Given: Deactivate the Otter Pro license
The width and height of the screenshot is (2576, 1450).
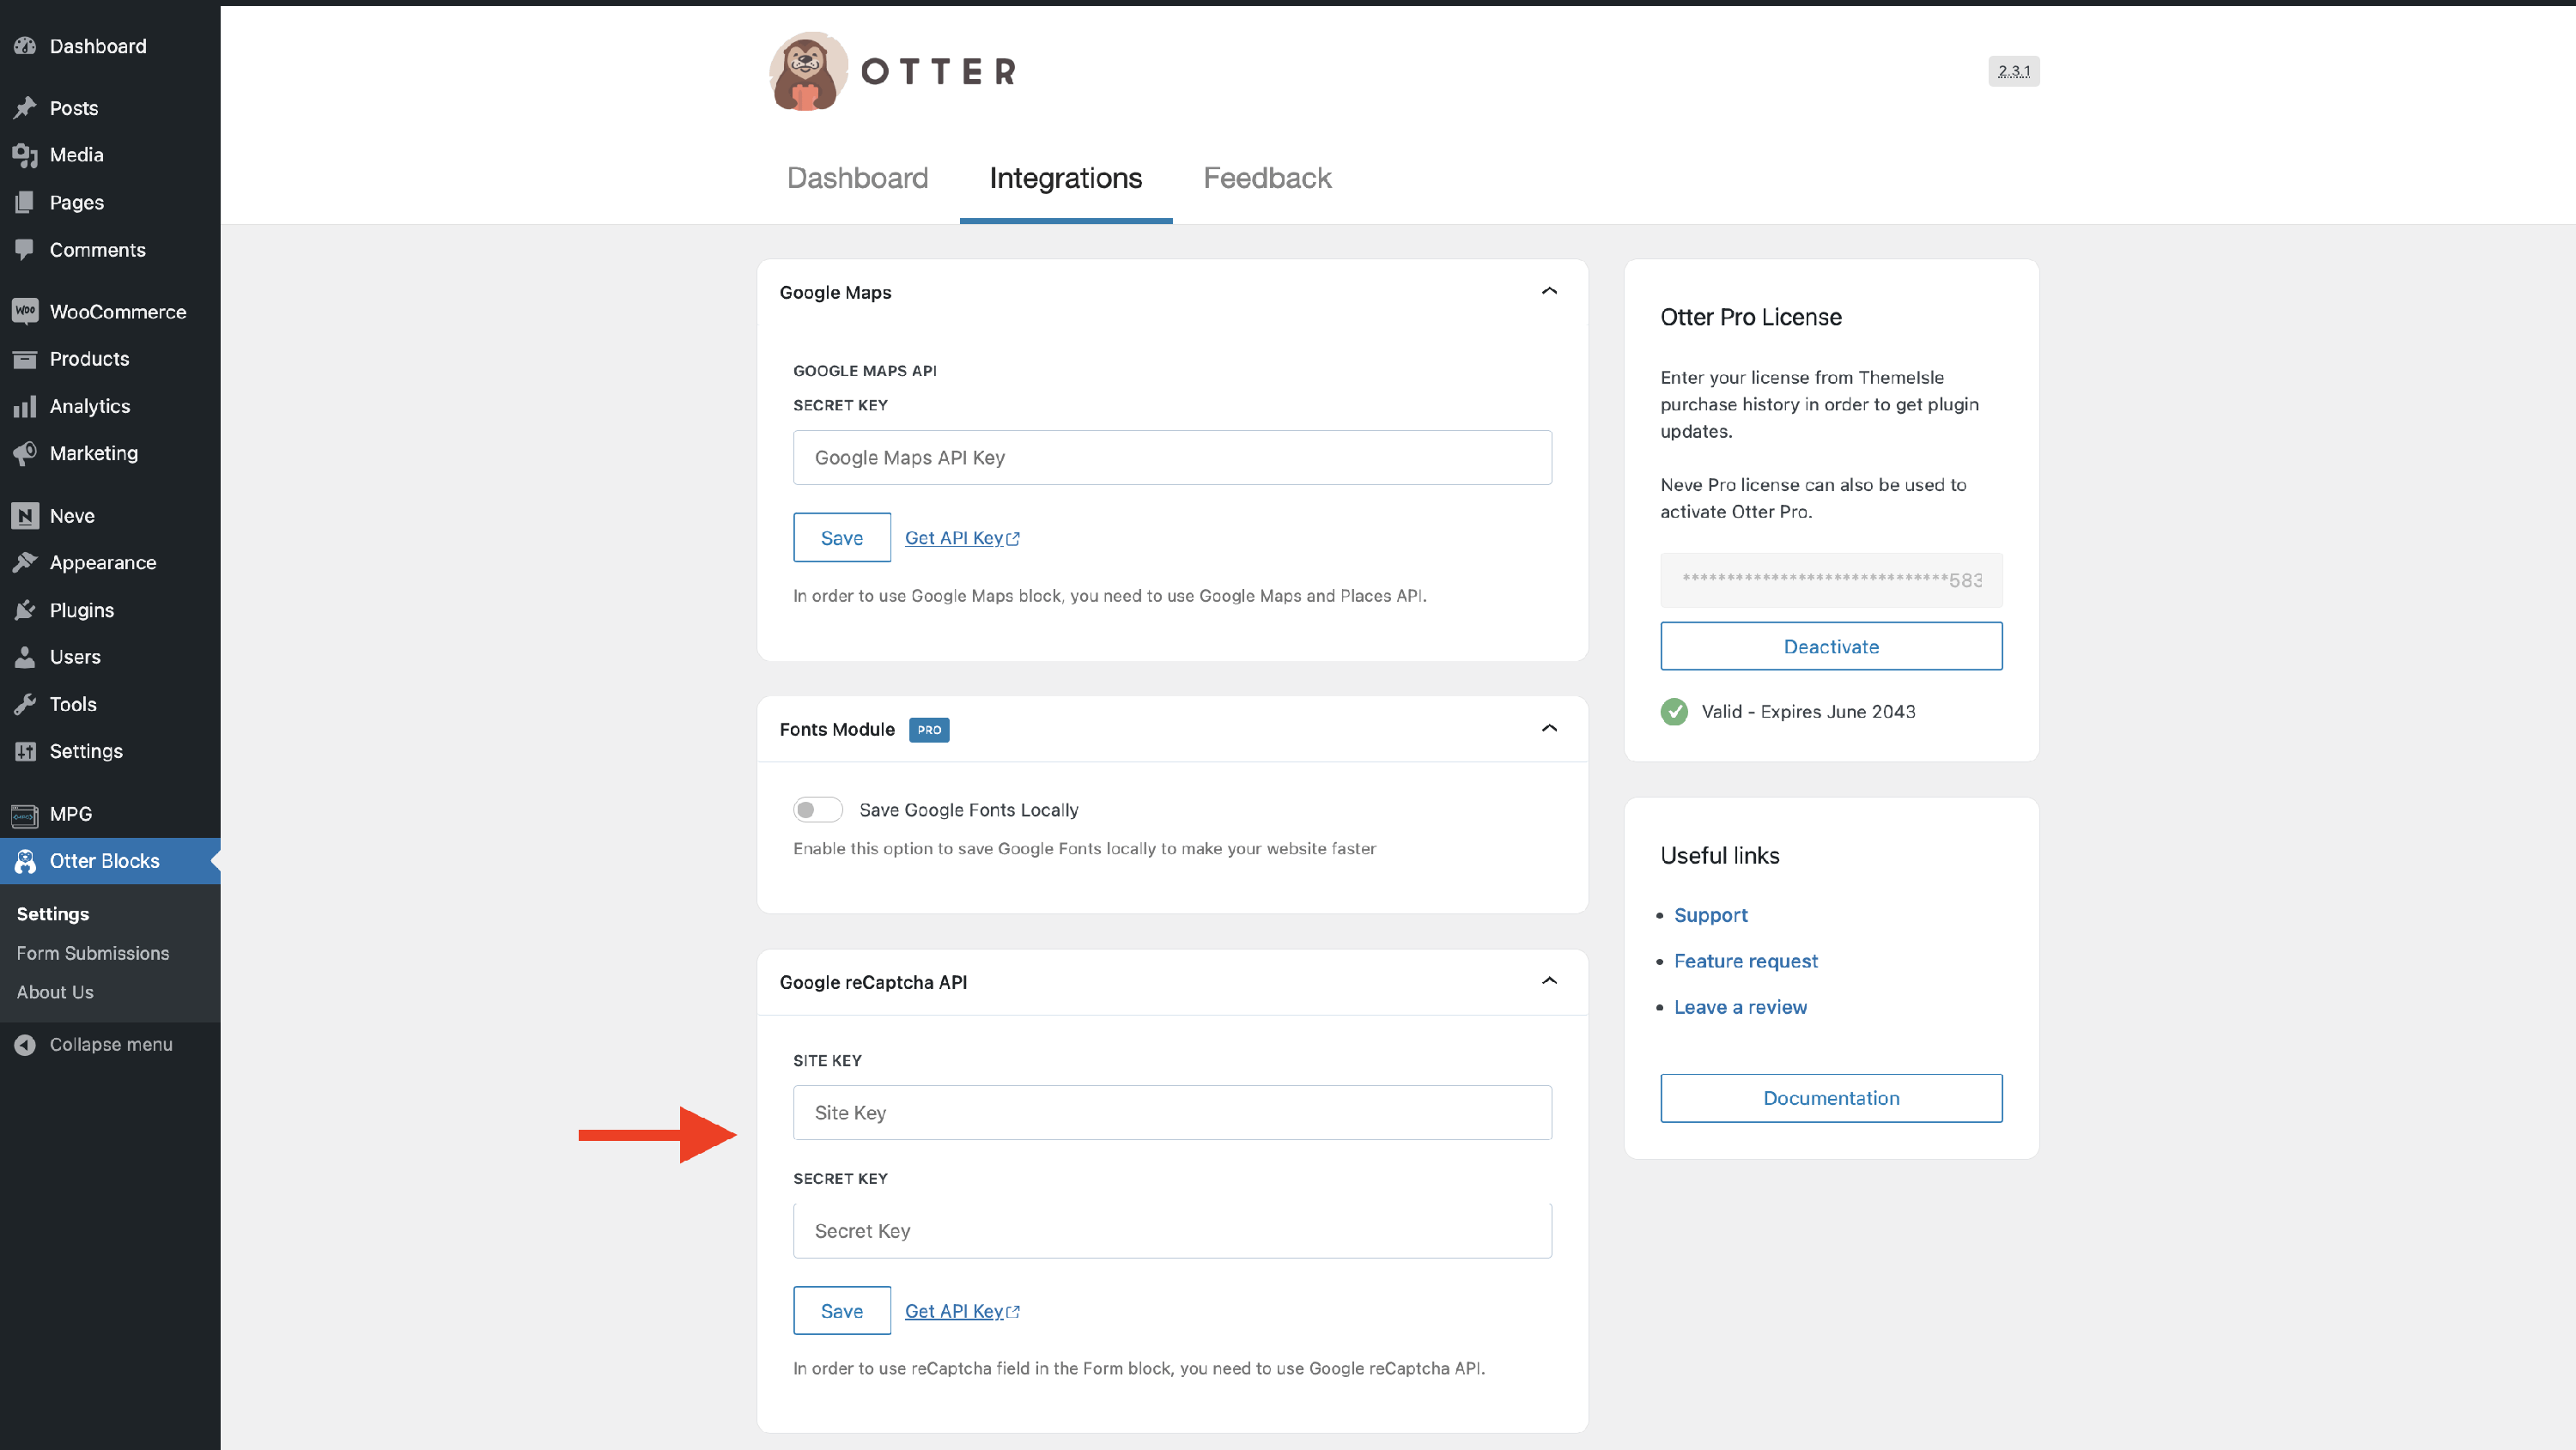Looking at the screenshot, I should click(x=1830, y=646).
